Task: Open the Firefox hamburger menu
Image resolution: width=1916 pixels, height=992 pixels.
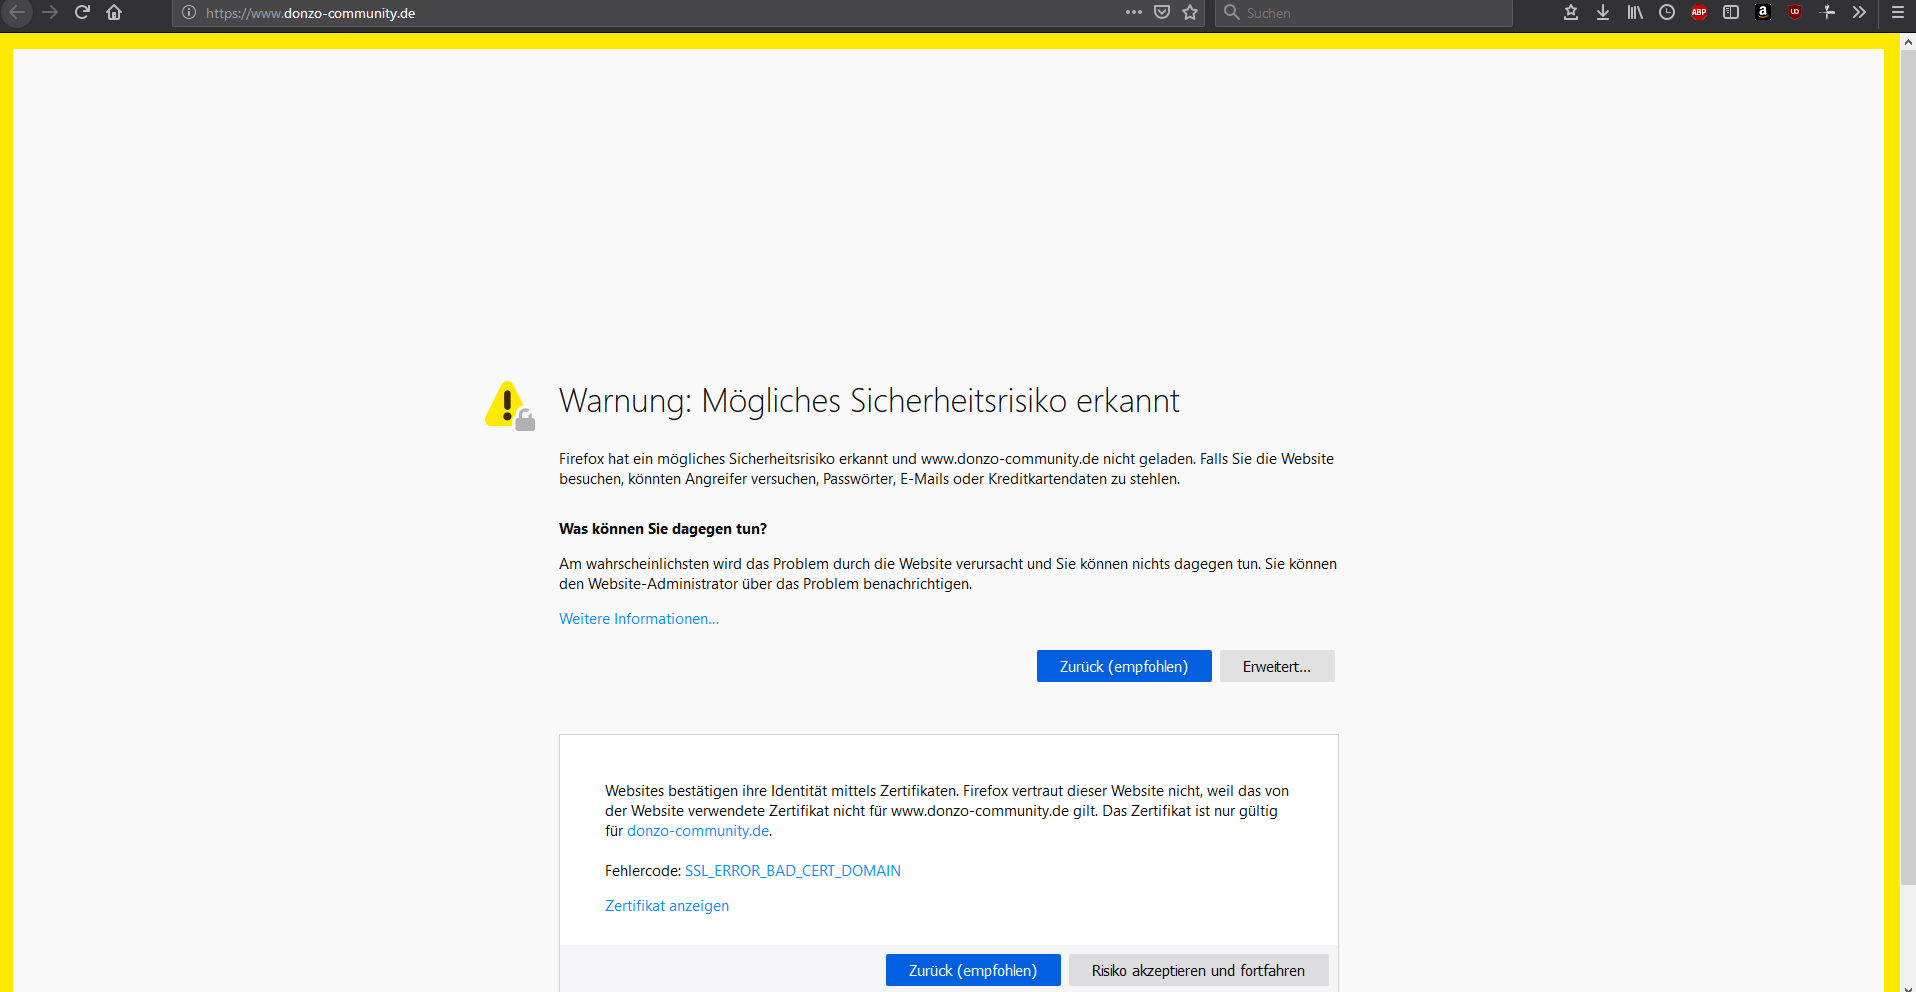Action: (1898, 12)
